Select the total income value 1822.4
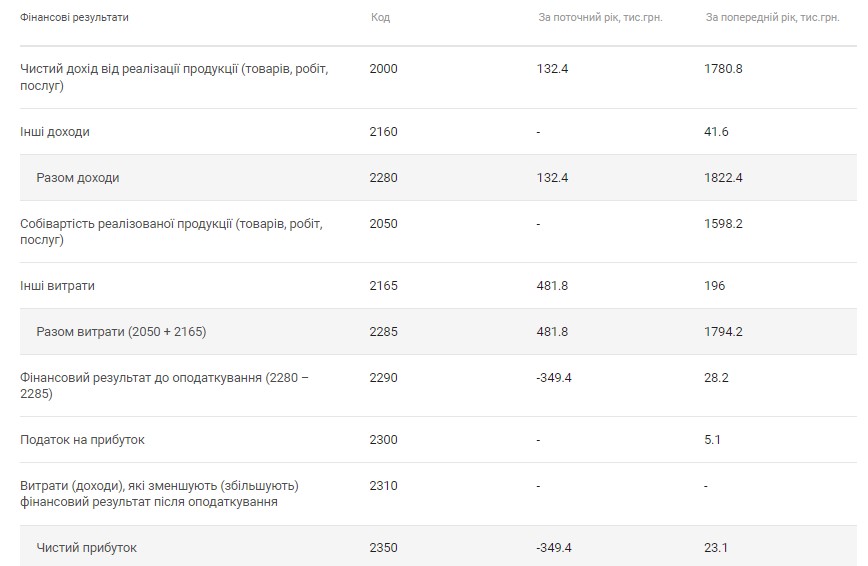The height and width of the screenshot is (566, 868). click(724, 178)
